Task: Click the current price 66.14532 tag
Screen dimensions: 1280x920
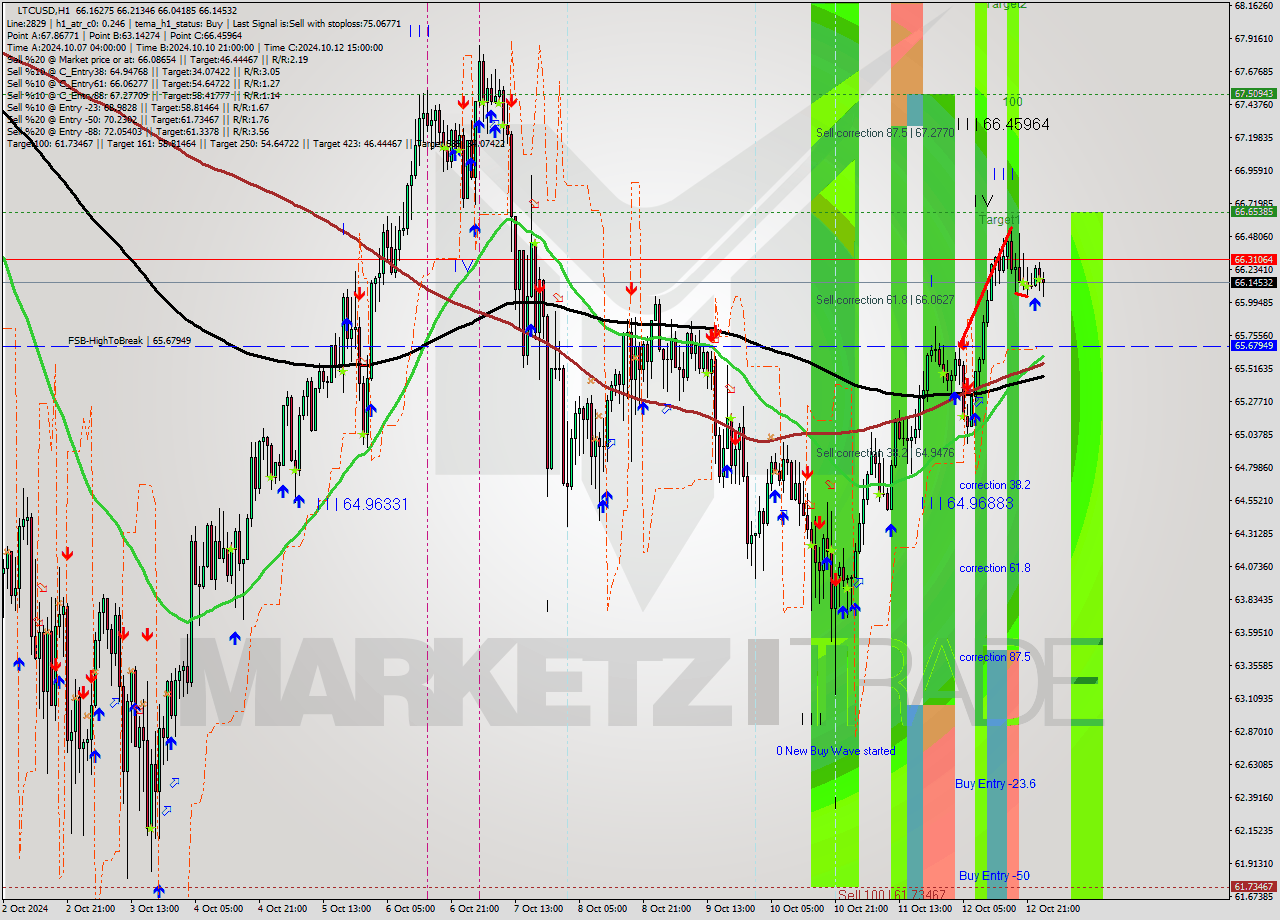Action: click(x=1253, y=282)
